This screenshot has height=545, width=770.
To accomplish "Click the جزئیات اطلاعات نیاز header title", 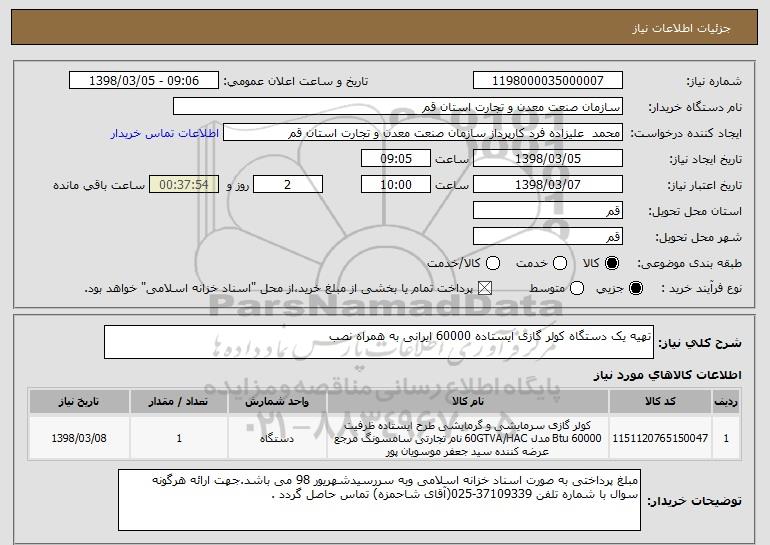I will pyautogui.click(x=681, y=28).
